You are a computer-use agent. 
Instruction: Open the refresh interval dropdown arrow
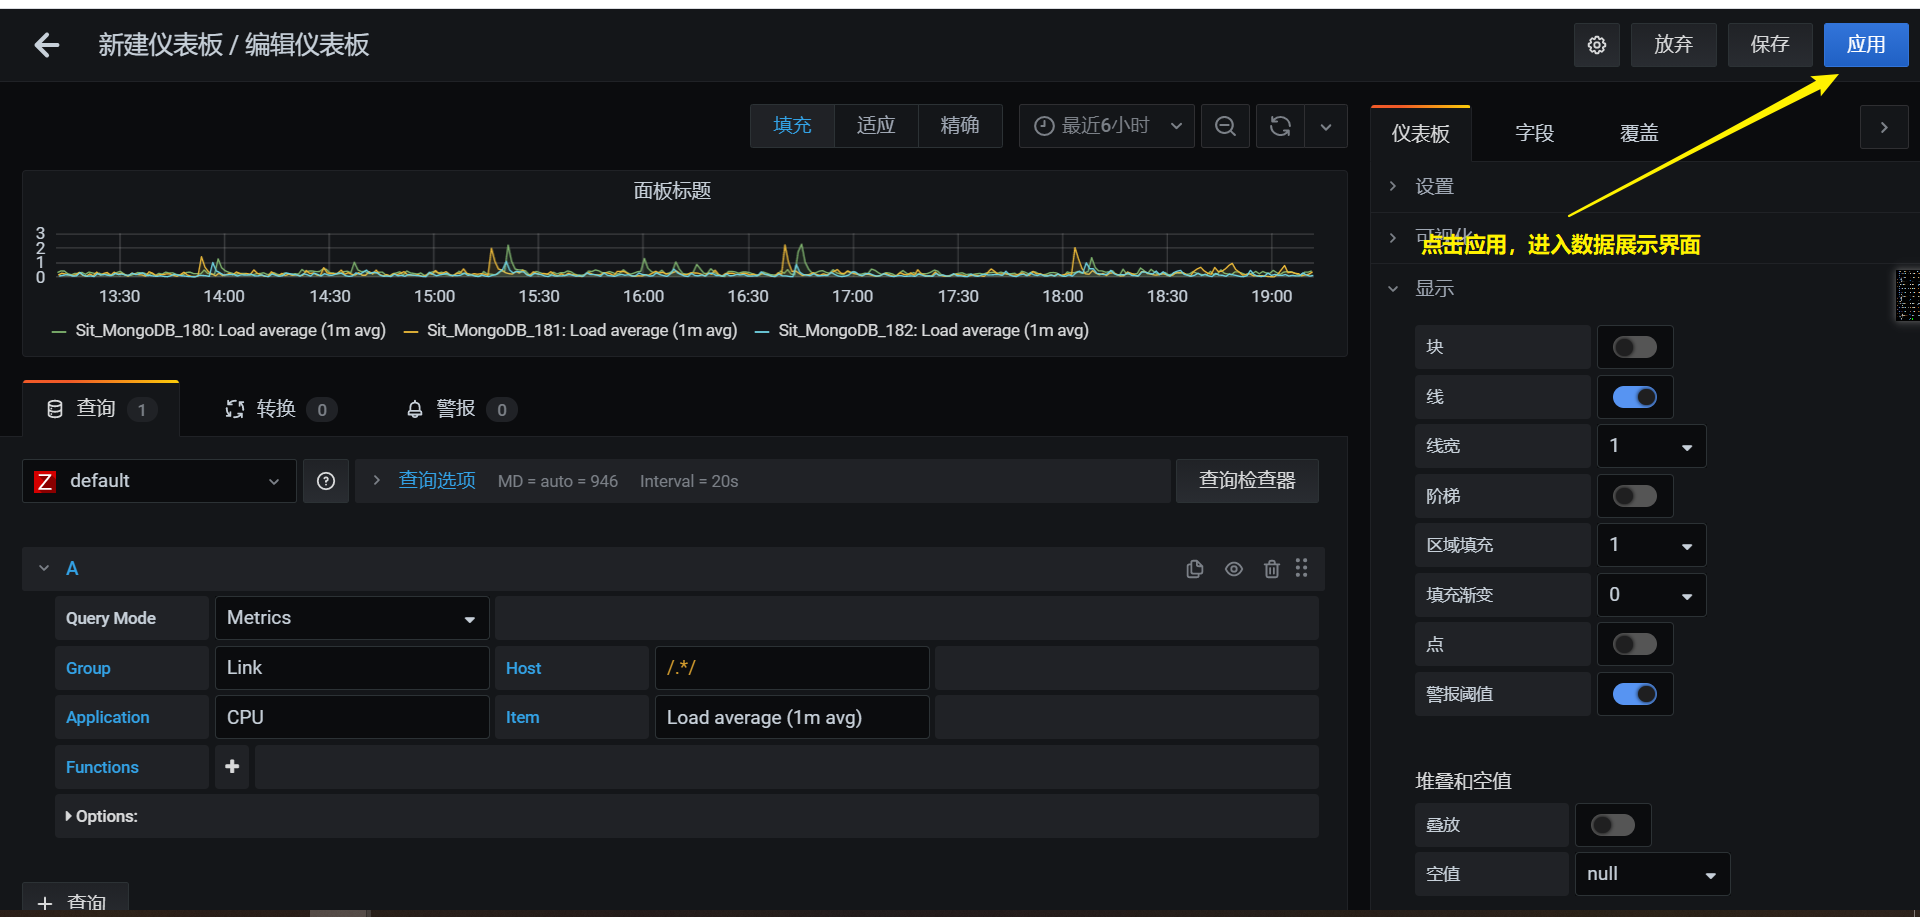[x=1326, y=126]
